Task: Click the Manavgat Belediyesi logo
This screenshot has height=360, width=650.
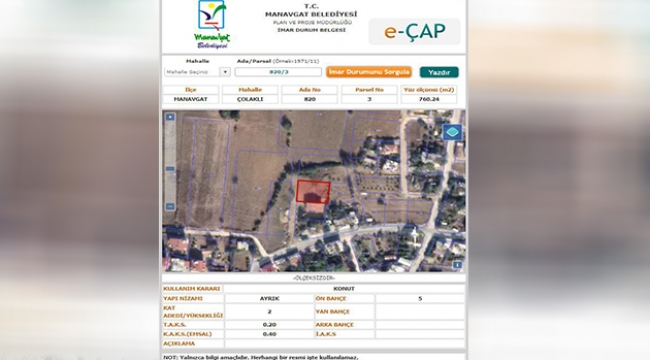Action: pyautogui.click(x=212, y=25)
